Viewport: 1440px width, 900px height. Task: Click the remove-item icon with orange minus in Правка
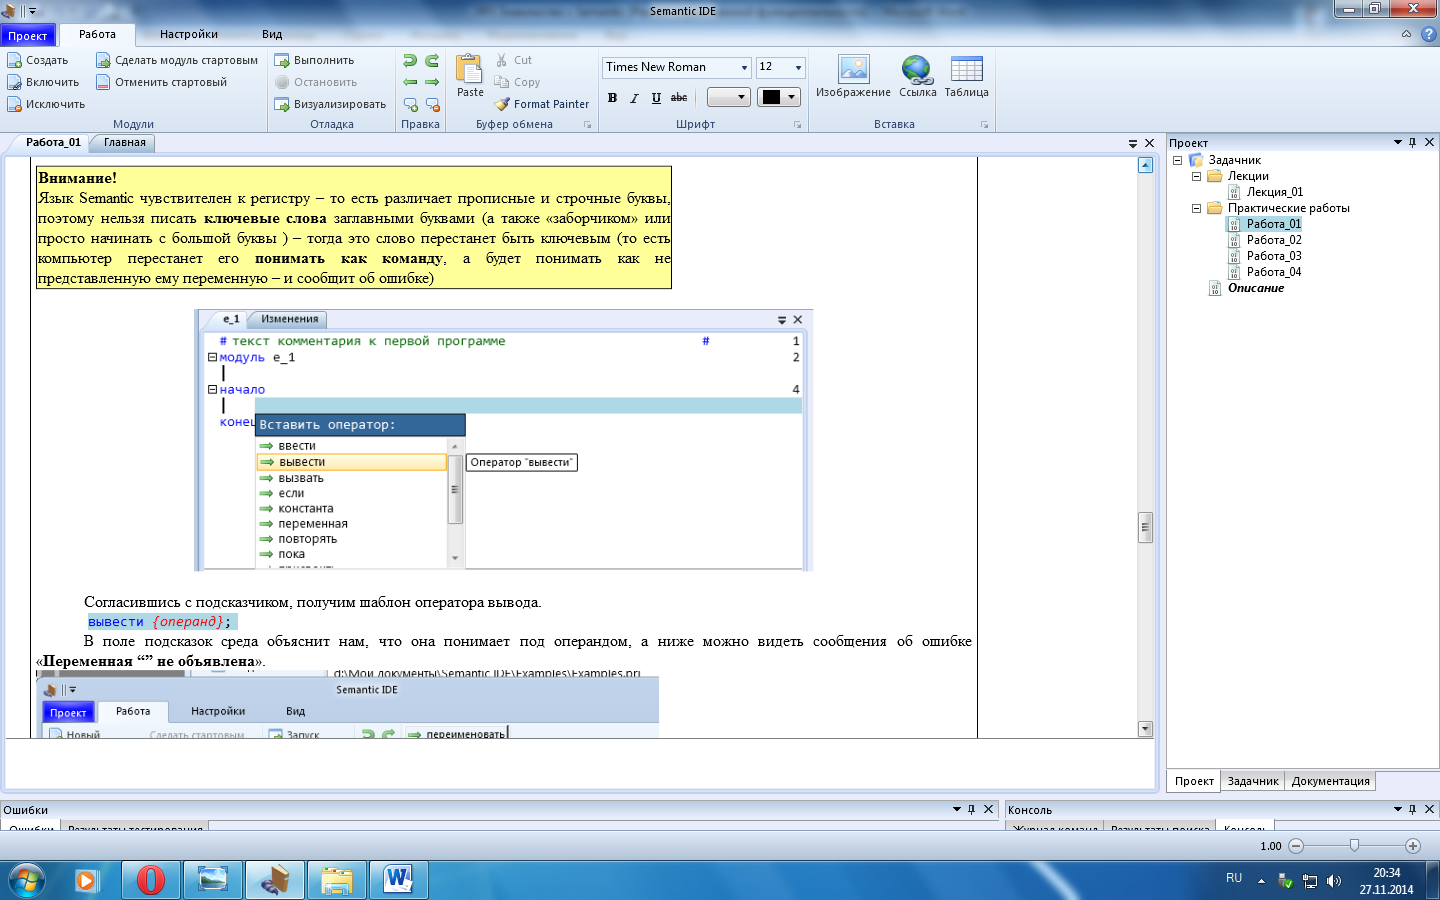pos(432,104)
